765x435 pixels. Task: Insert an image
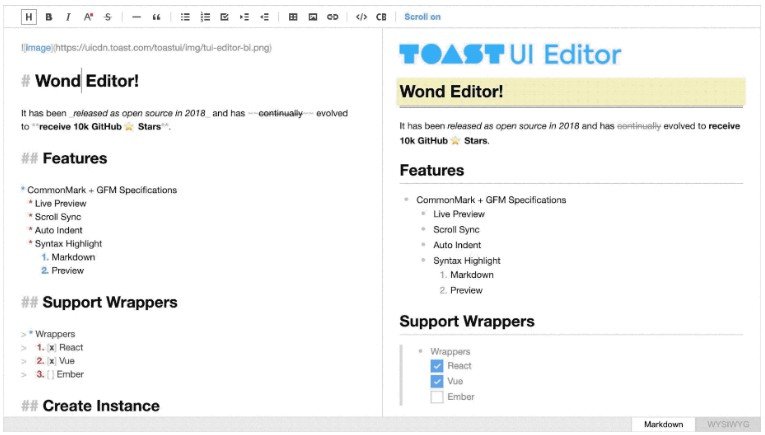[x=313, y=17]
